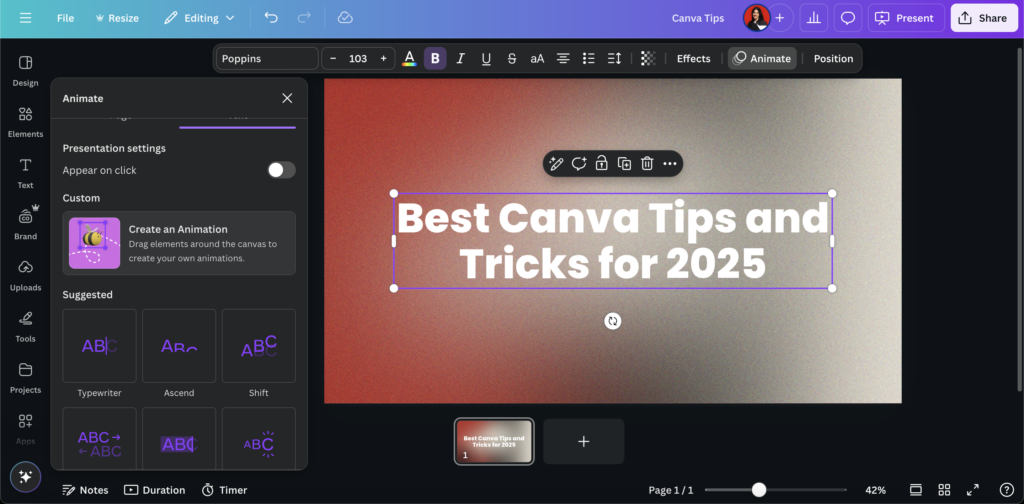Image resolution: width=1024 pixels, height=504 pixels.
Task: Select the Canva Tips design title
Action: (697, 18)
